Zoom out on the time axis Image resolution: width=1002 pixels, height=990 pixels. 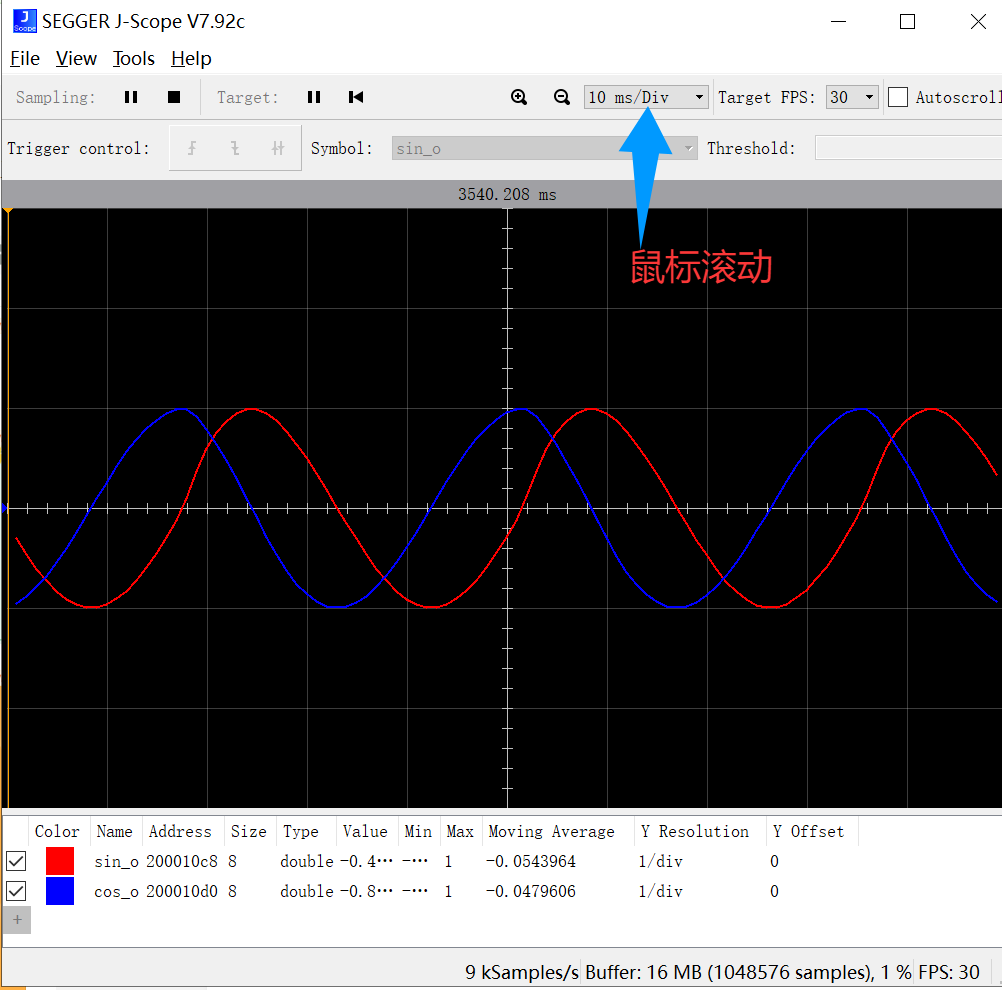pos(562,97)
